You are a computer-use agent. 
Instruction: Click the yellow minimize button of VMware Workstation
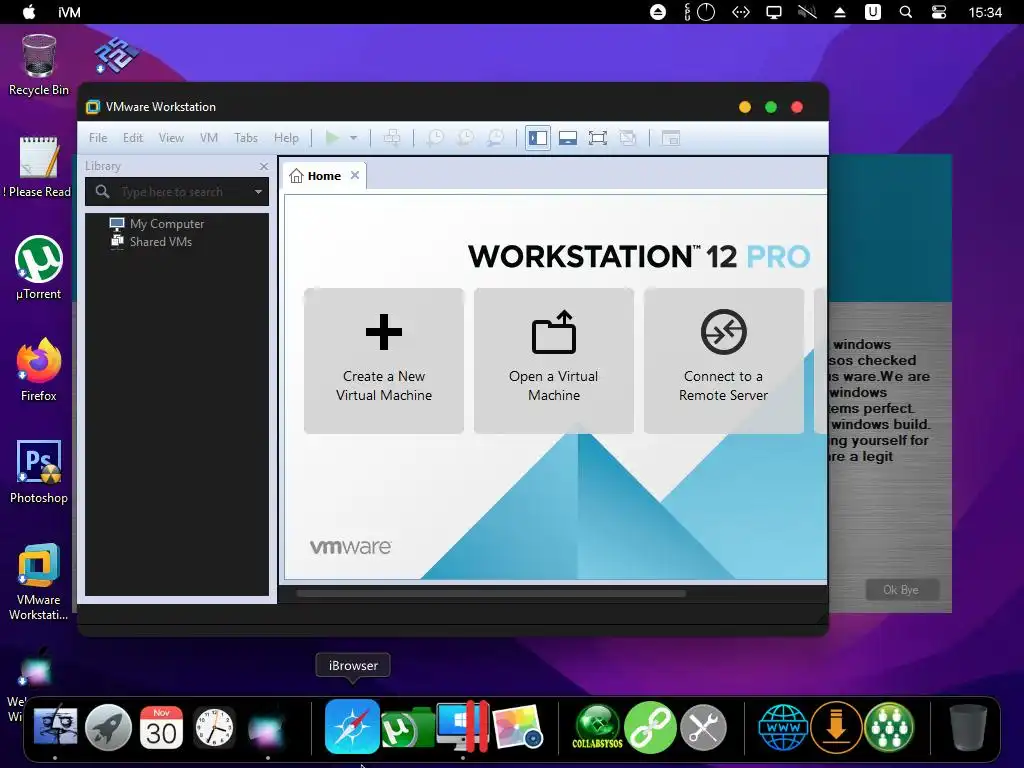click(744, 107)
